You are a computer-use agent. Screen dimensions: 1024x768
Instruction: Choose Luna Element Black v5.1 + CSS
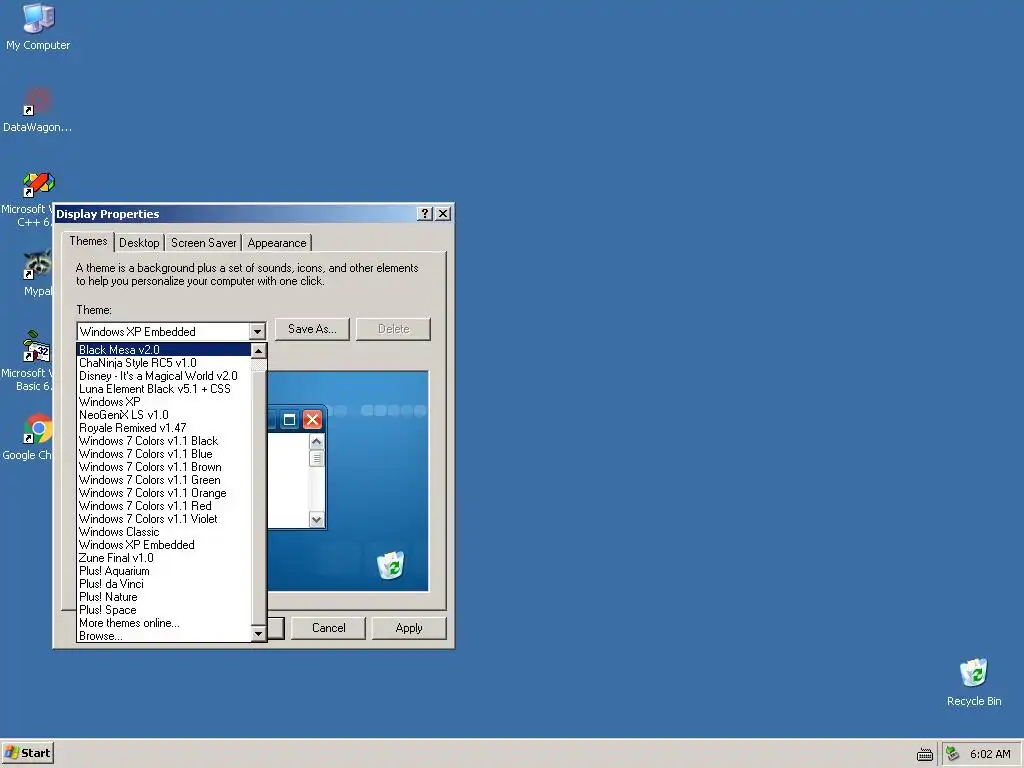[x=163, y=389]
